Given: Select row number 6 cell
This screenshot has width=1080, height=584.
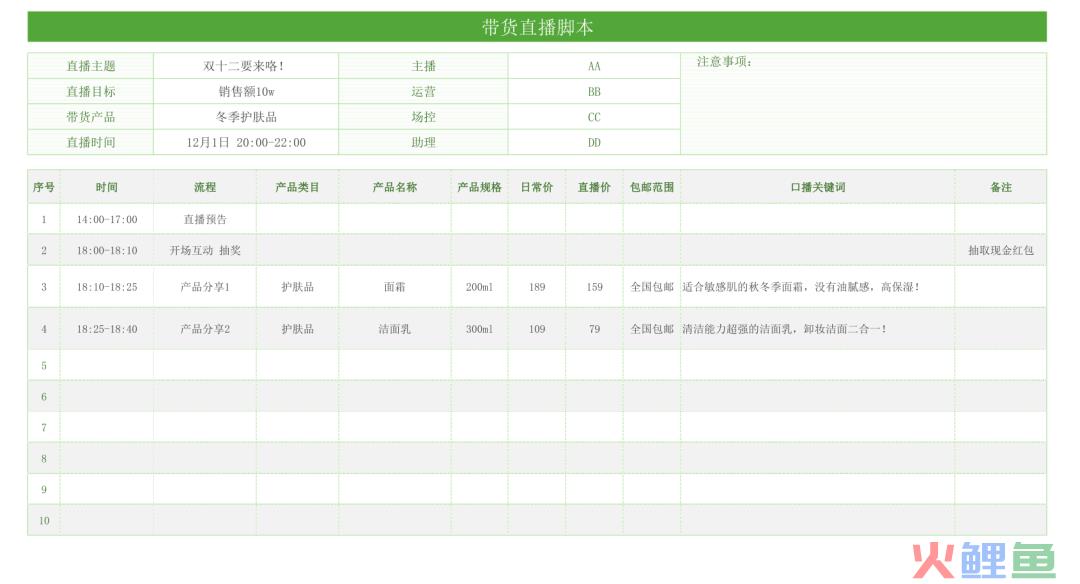Looking at the screenshot, I should pos(43,396).
